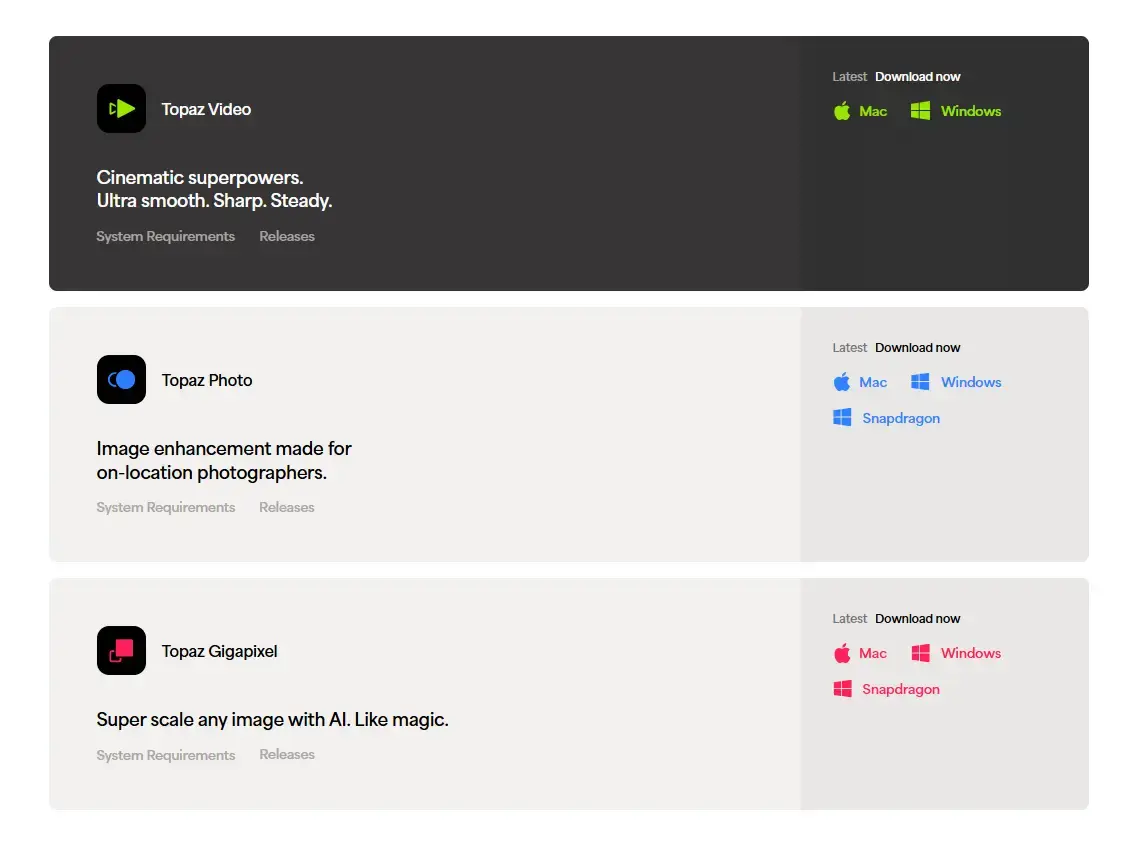Screen dimensions: 1124x841
Task: Click the Topaz Gigapixel app icon
Action: coord(121,651)
